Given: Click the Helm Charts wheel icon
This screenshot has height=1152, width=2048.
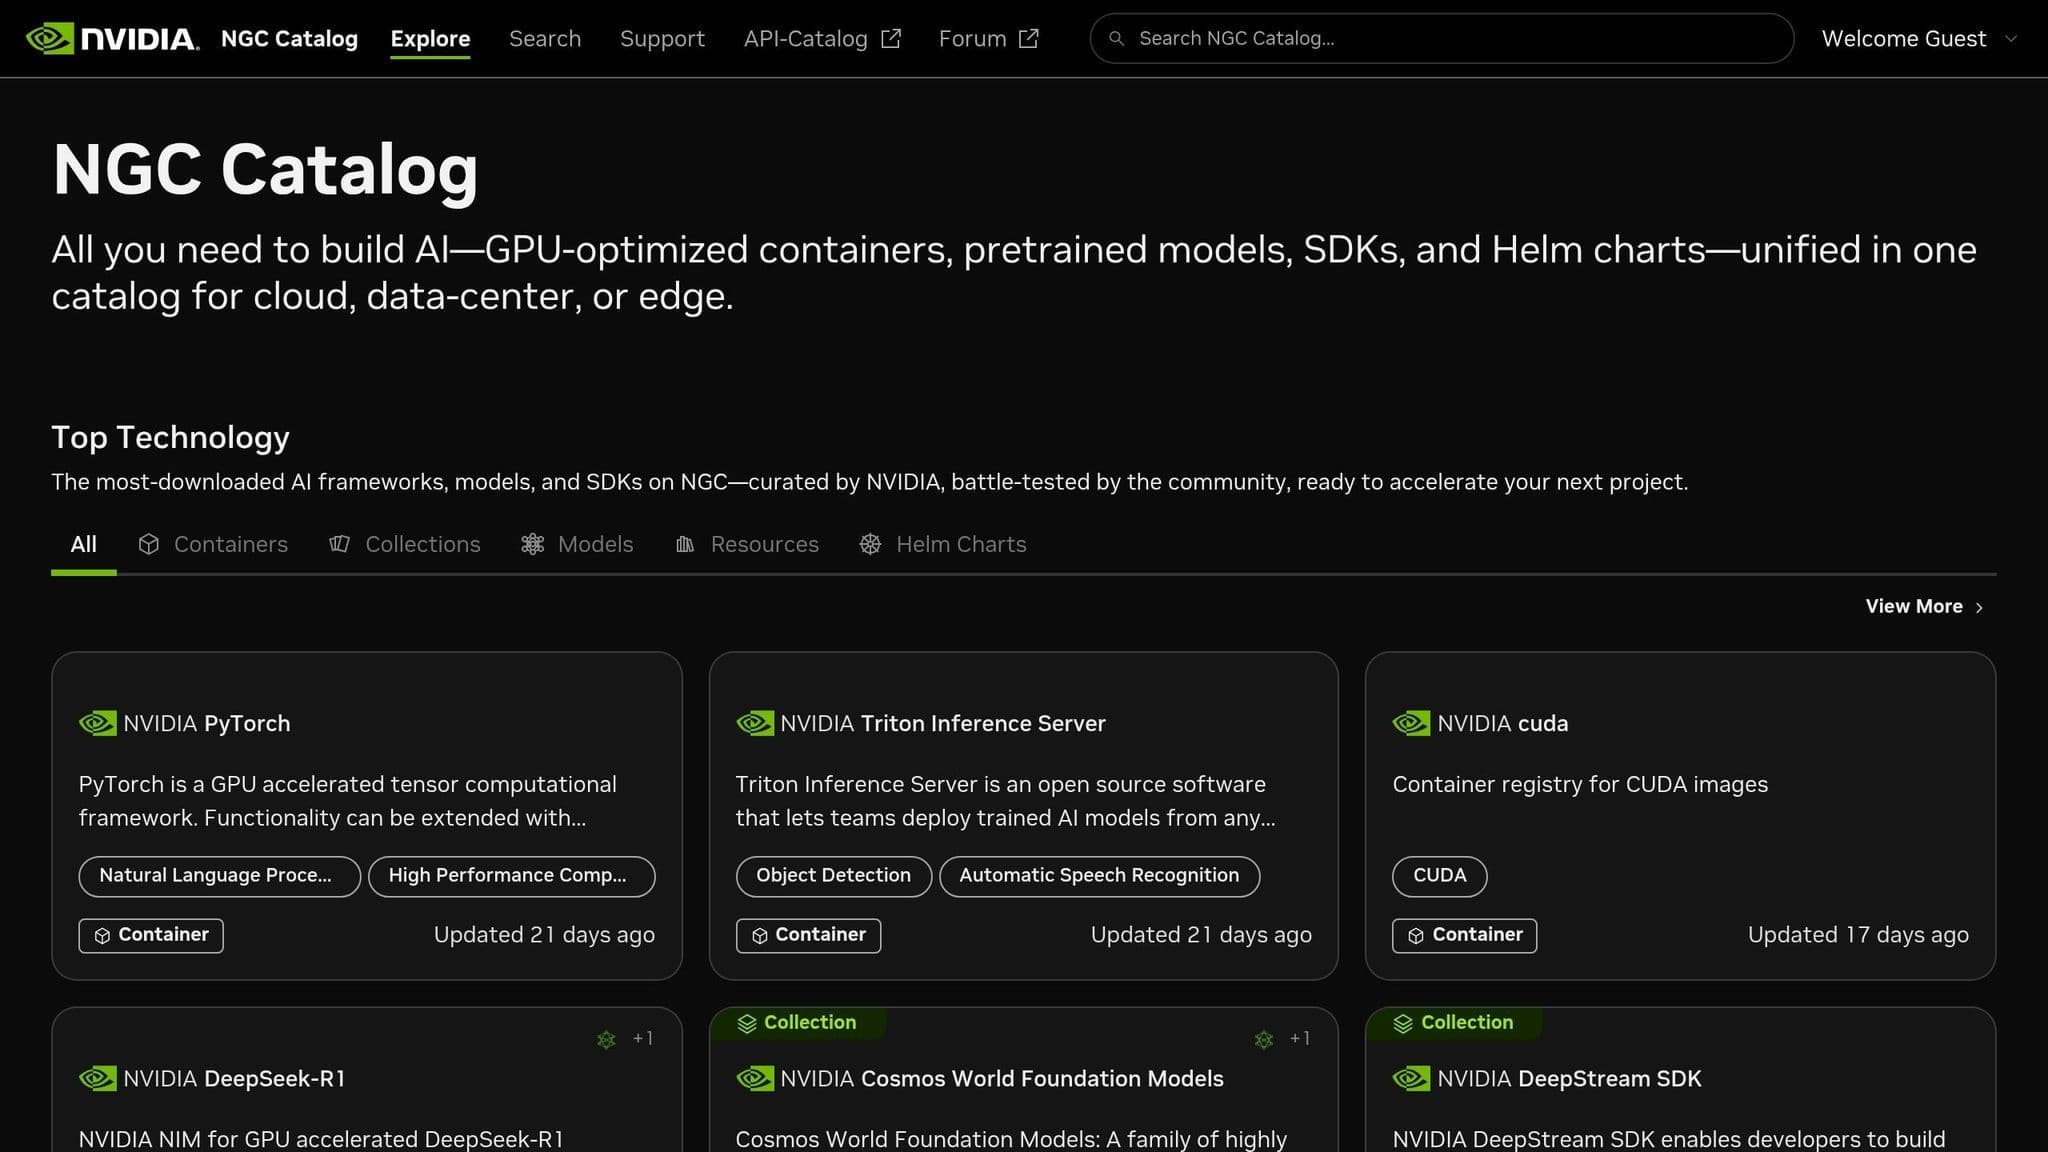Looking at the screenshot, I should 871,544.
